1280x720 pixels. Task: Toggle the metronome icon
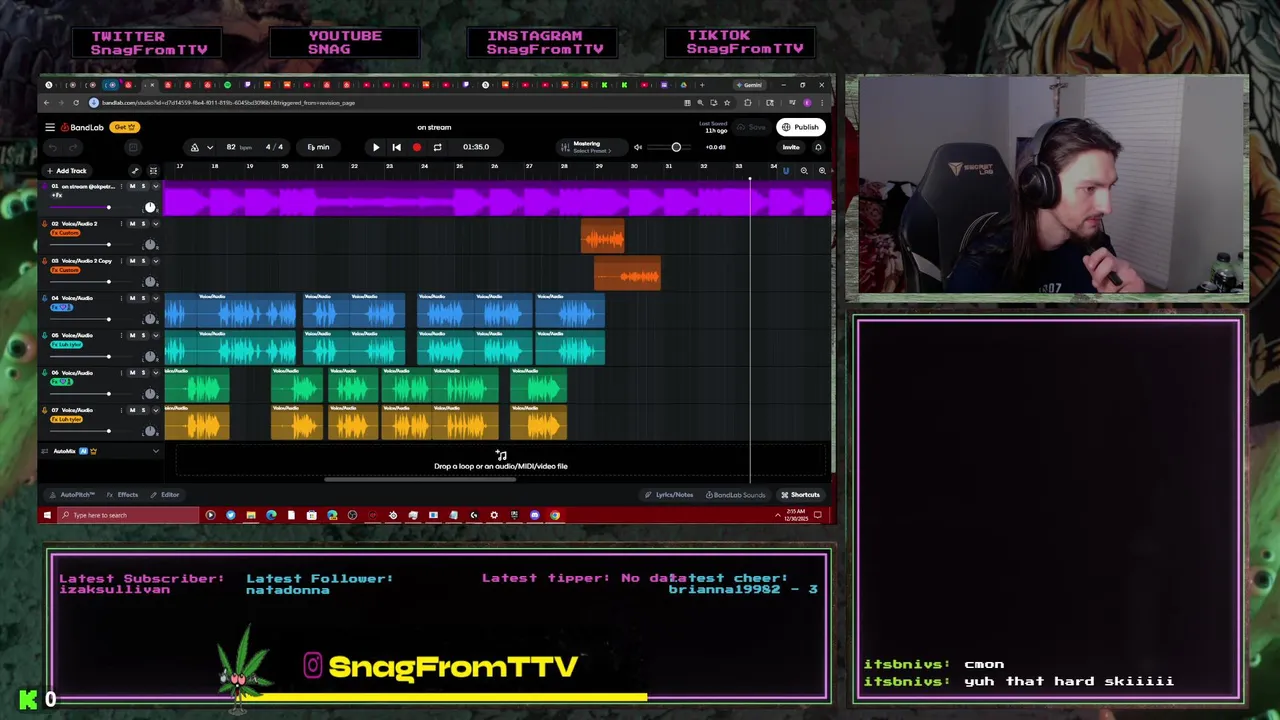coord(195,148)
